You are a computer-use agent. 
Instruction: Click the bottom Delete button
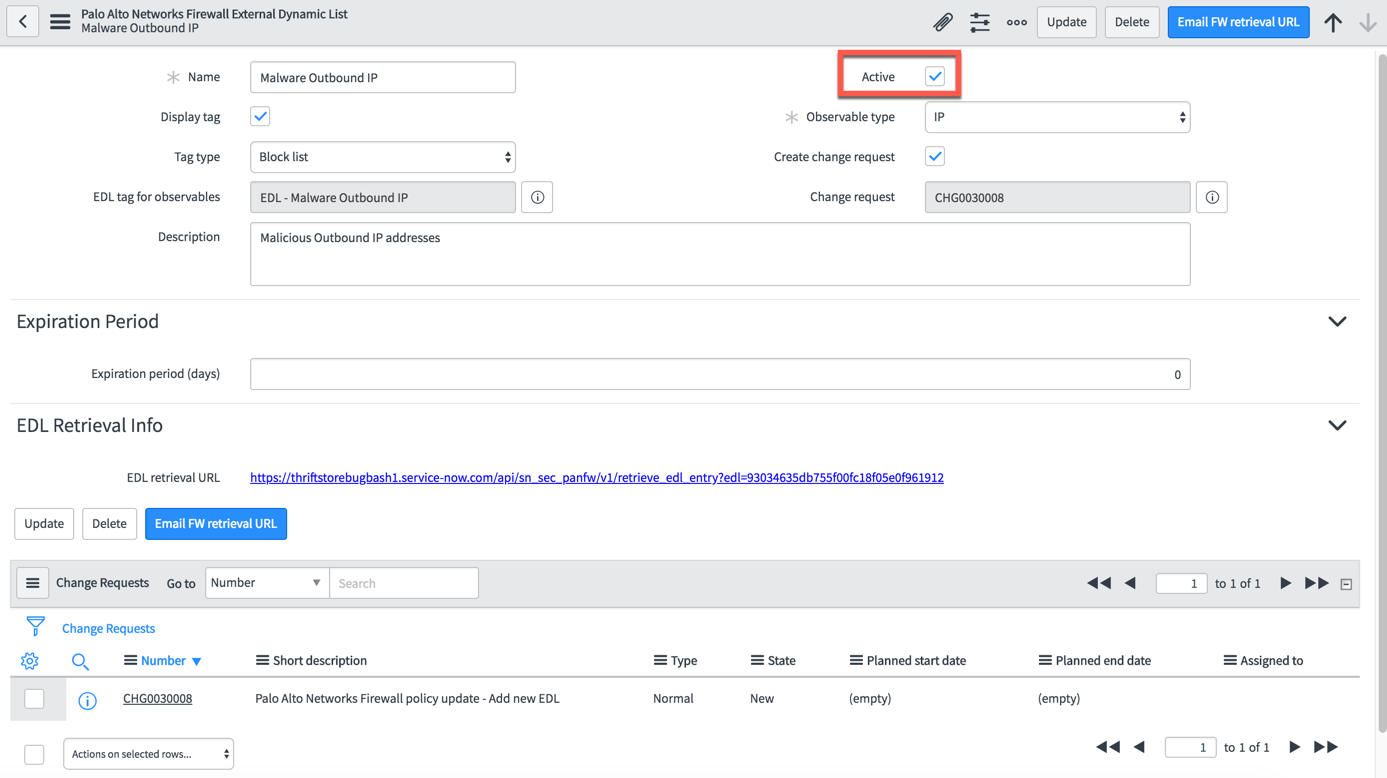tap(109, 524)
